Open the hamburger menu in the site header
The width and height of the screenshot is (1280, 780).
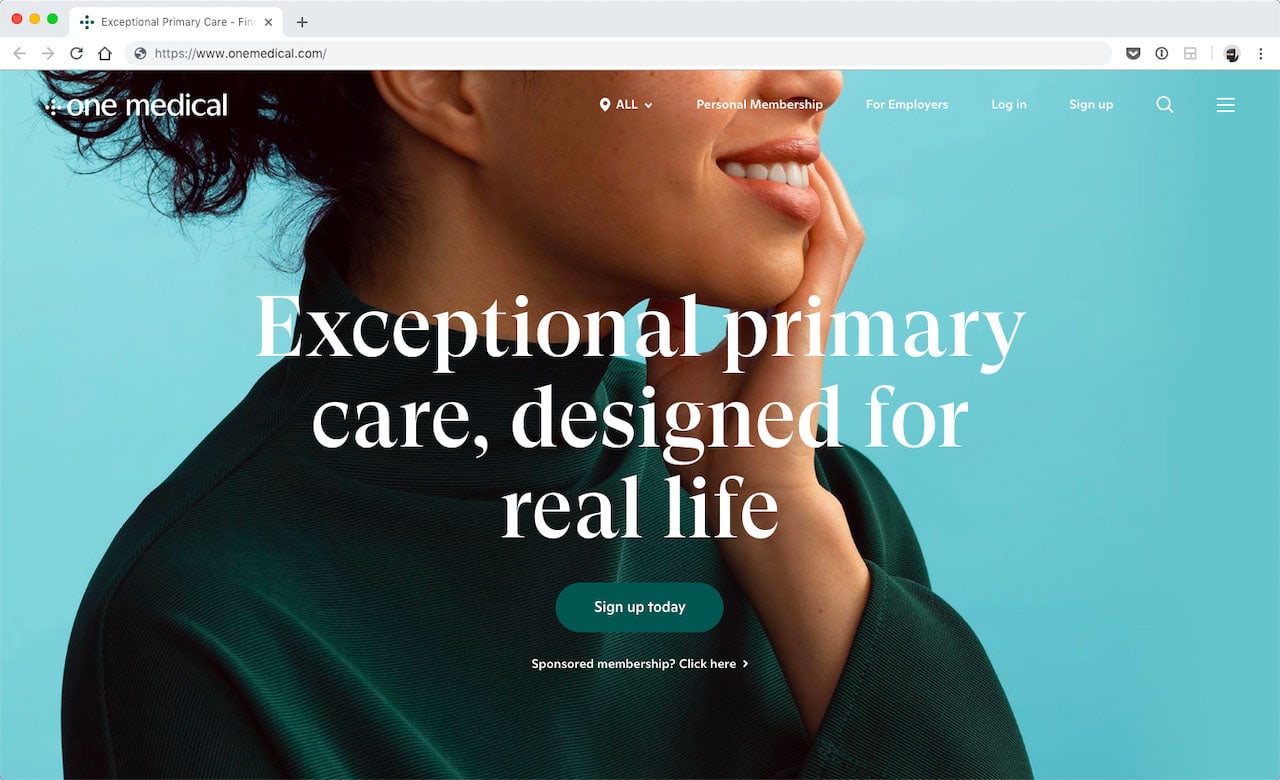(1225, 105)
